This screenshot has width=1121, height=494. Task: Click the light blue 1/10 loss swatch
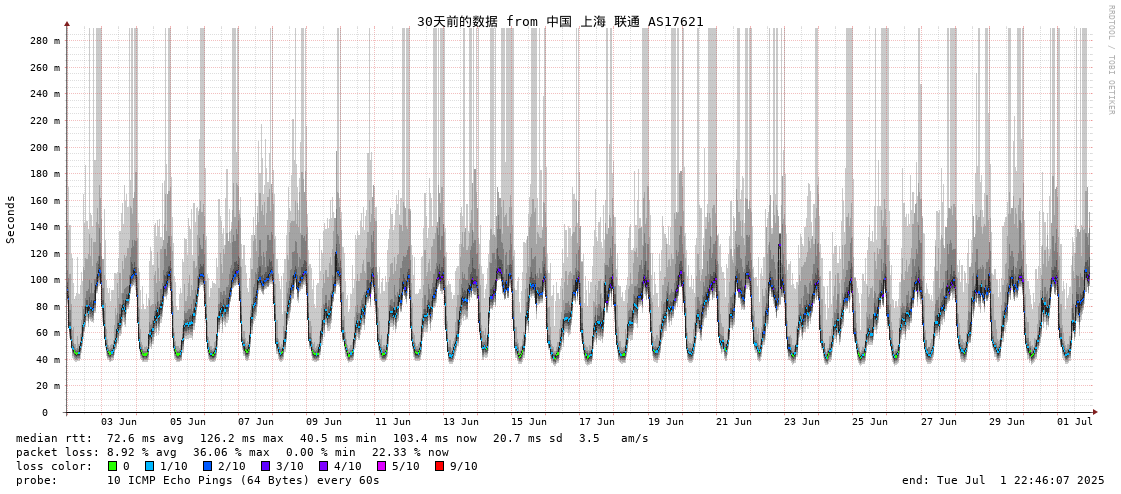click(149, 466)
